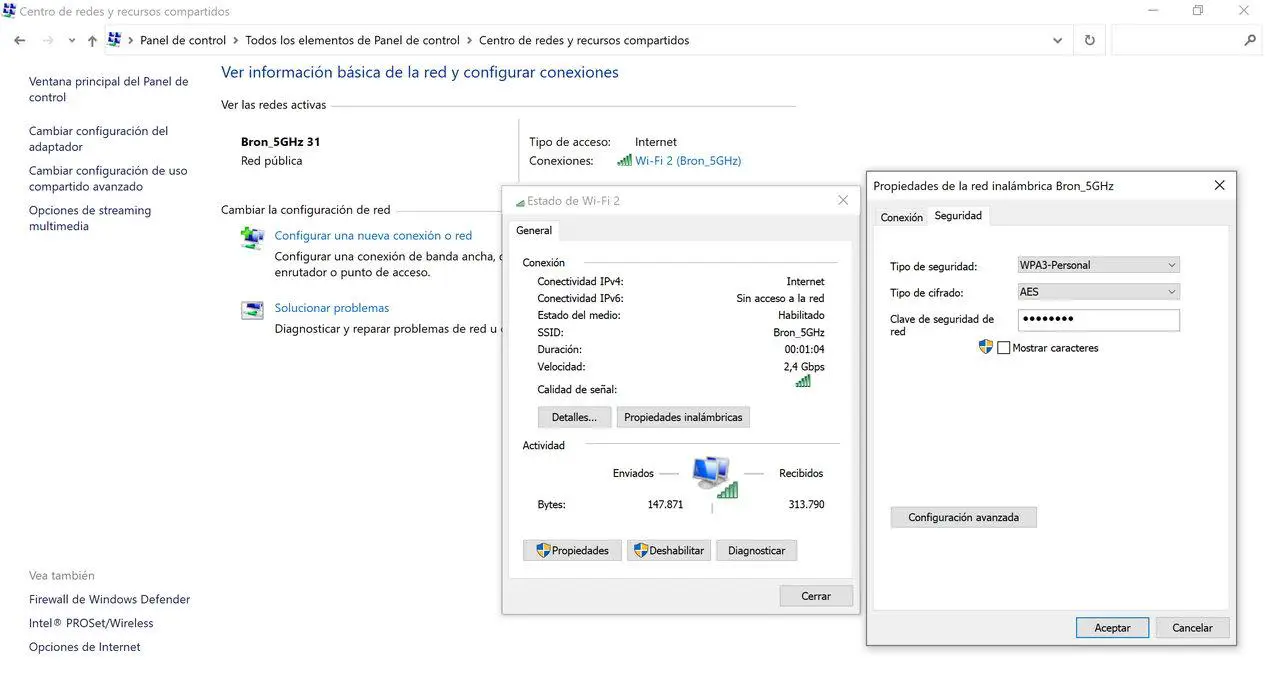Click the troubleshoot problems icon

click(x=252, y=310)
